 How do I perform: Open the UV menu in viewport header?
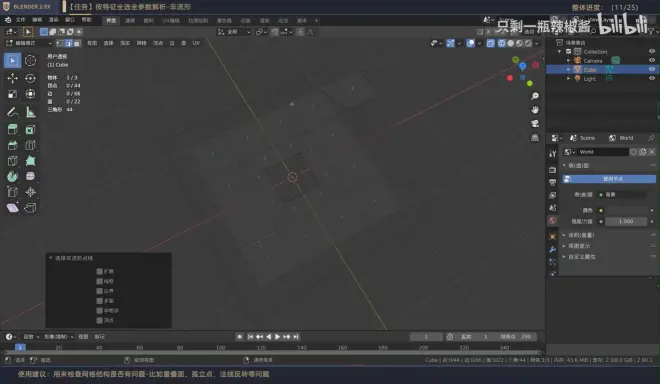click(196, 43)
